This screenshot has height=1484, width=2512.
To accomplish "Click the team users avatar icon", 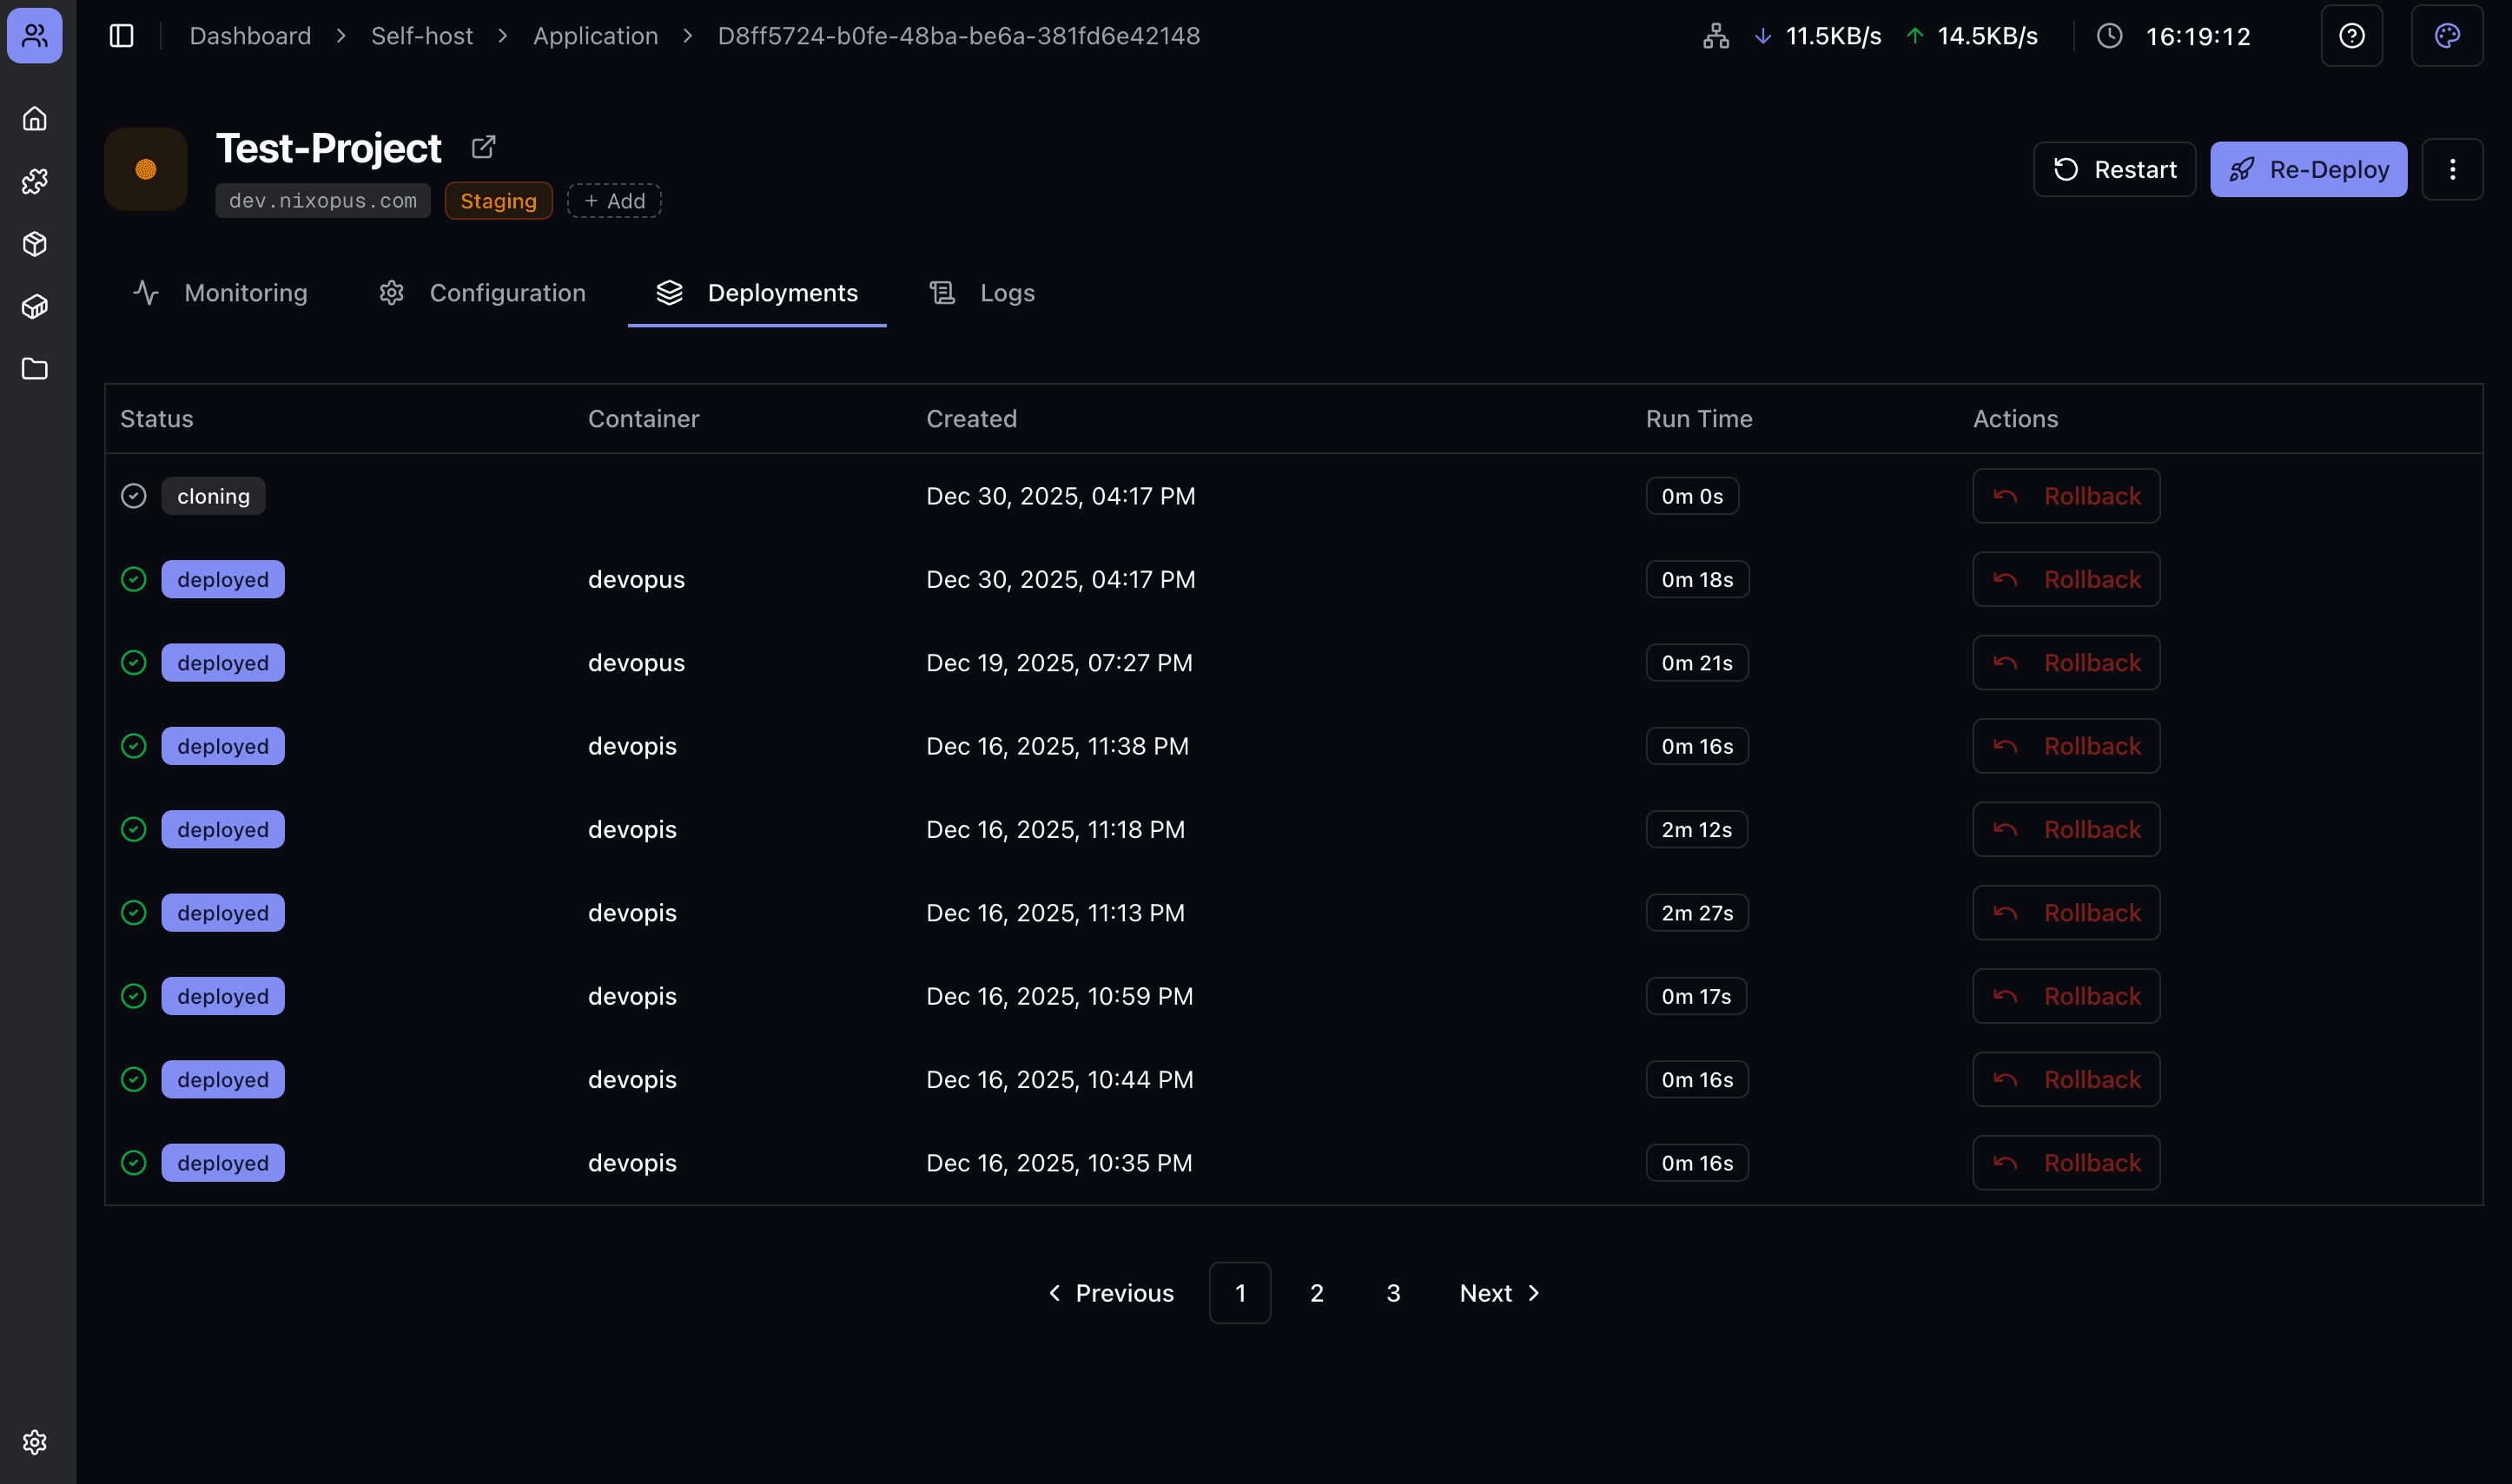I will (x=35, y=36).
